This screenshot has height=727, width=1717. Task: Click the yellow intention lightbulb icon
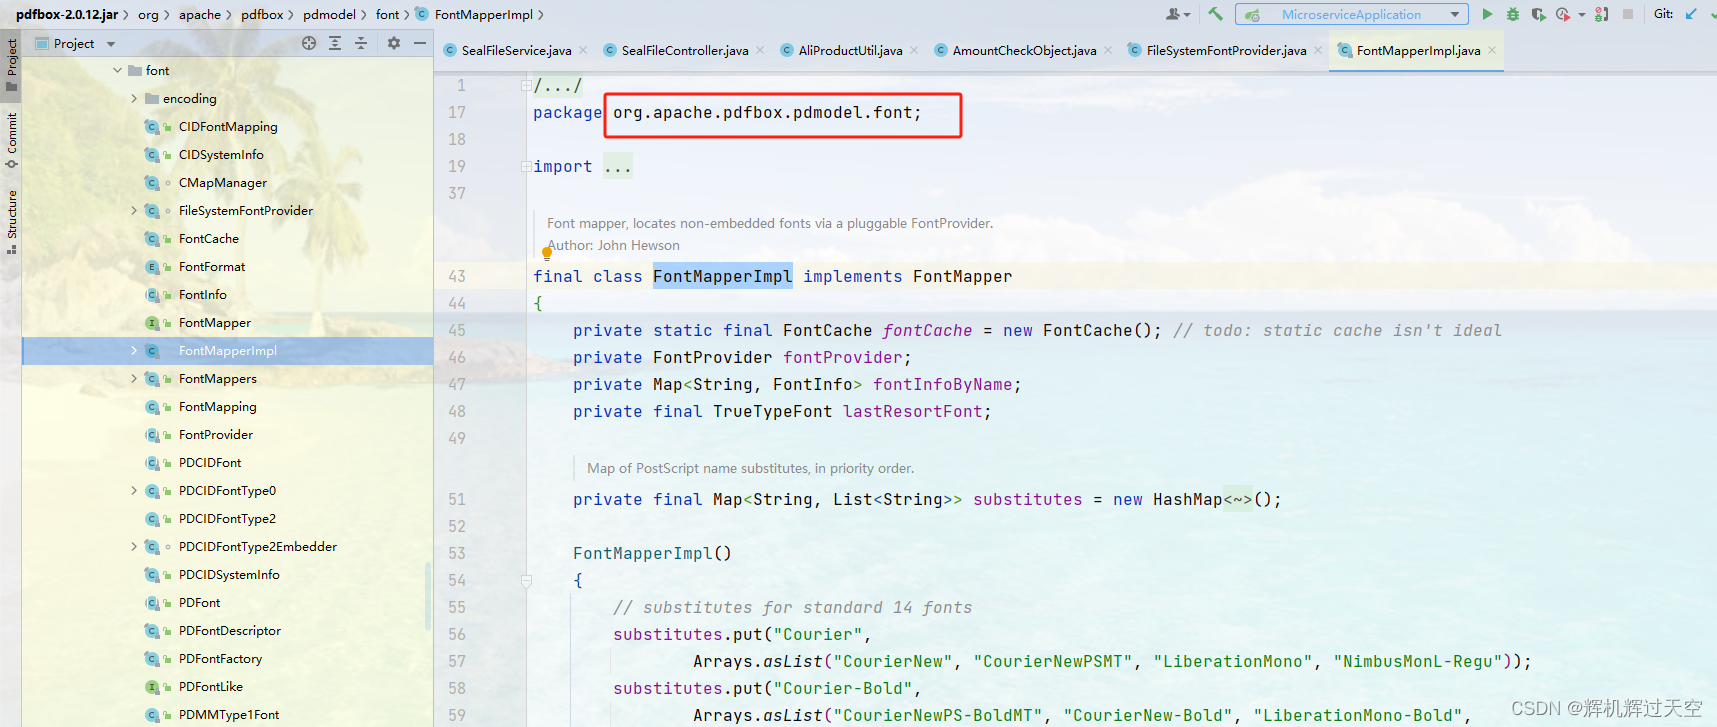point(547,253)
